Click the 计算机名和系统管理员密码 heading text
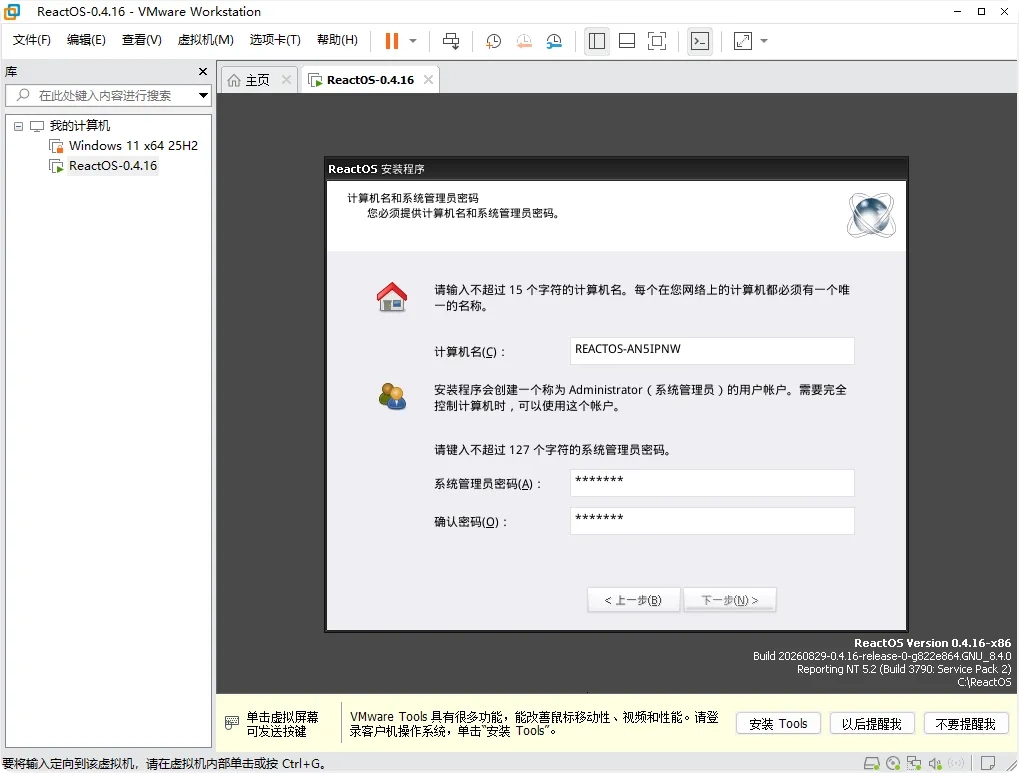The width and height of the screenshot is (1019, 773). [x=413, y=198]
